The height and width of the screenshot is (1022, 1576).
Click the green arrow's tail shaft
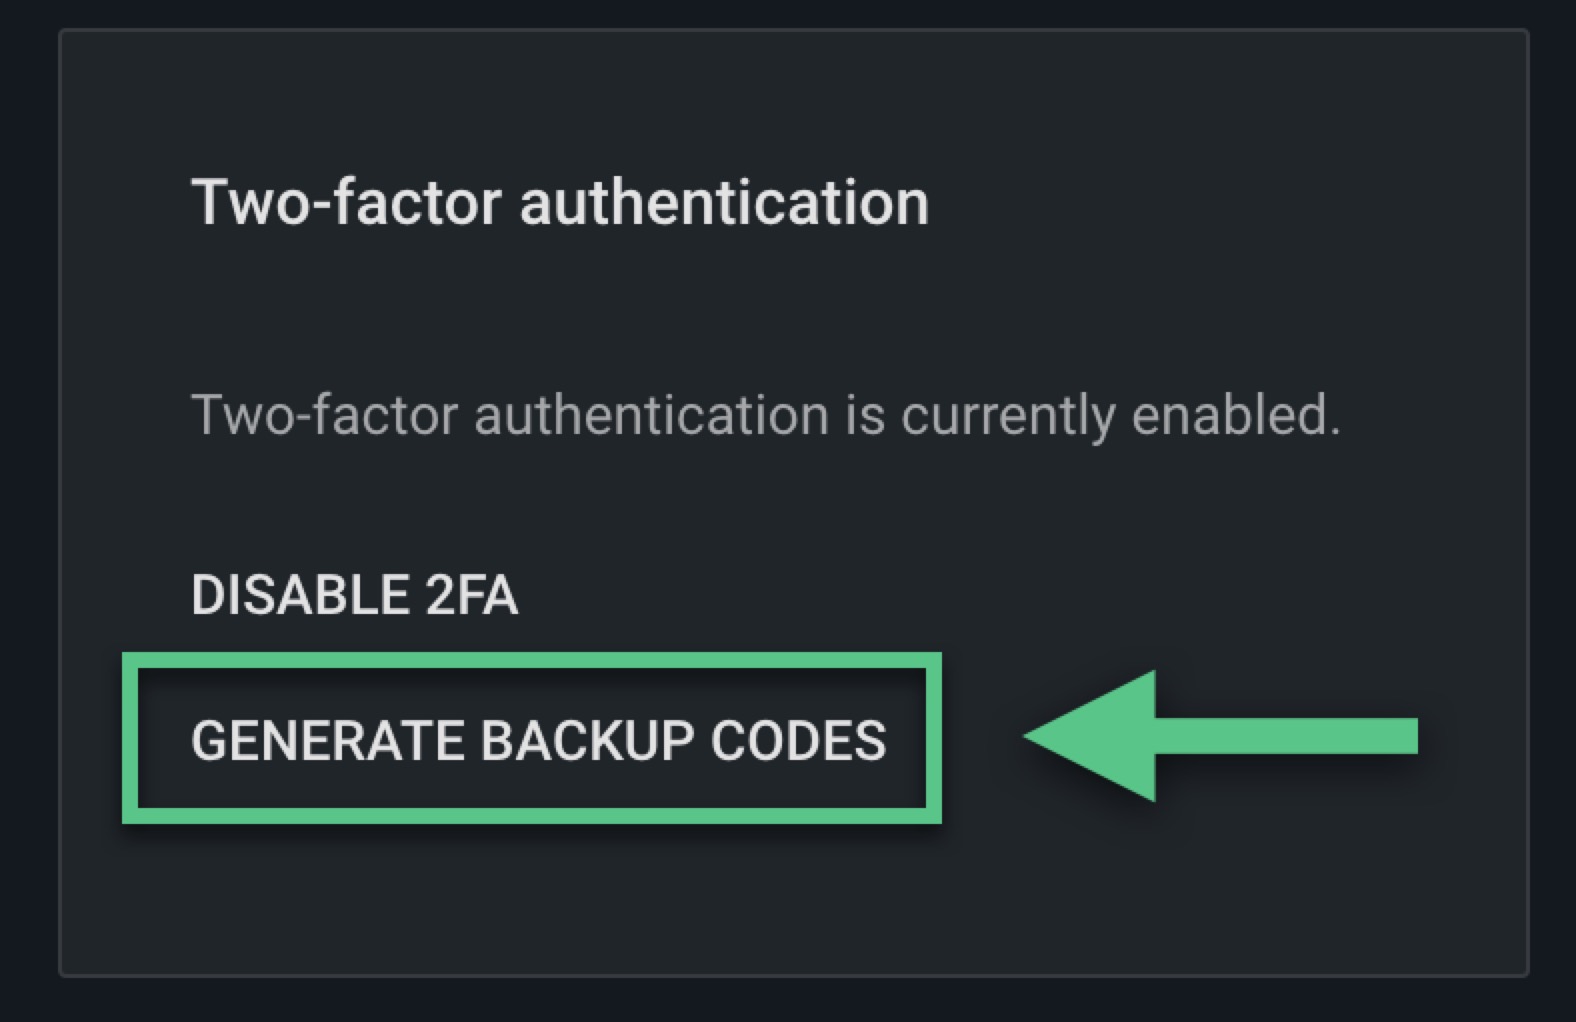[x=1300, y=736]
